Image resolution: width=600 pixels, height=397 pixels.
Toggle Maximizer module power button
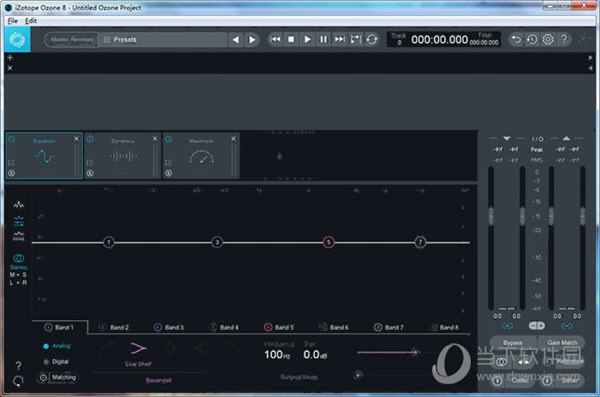169,139
